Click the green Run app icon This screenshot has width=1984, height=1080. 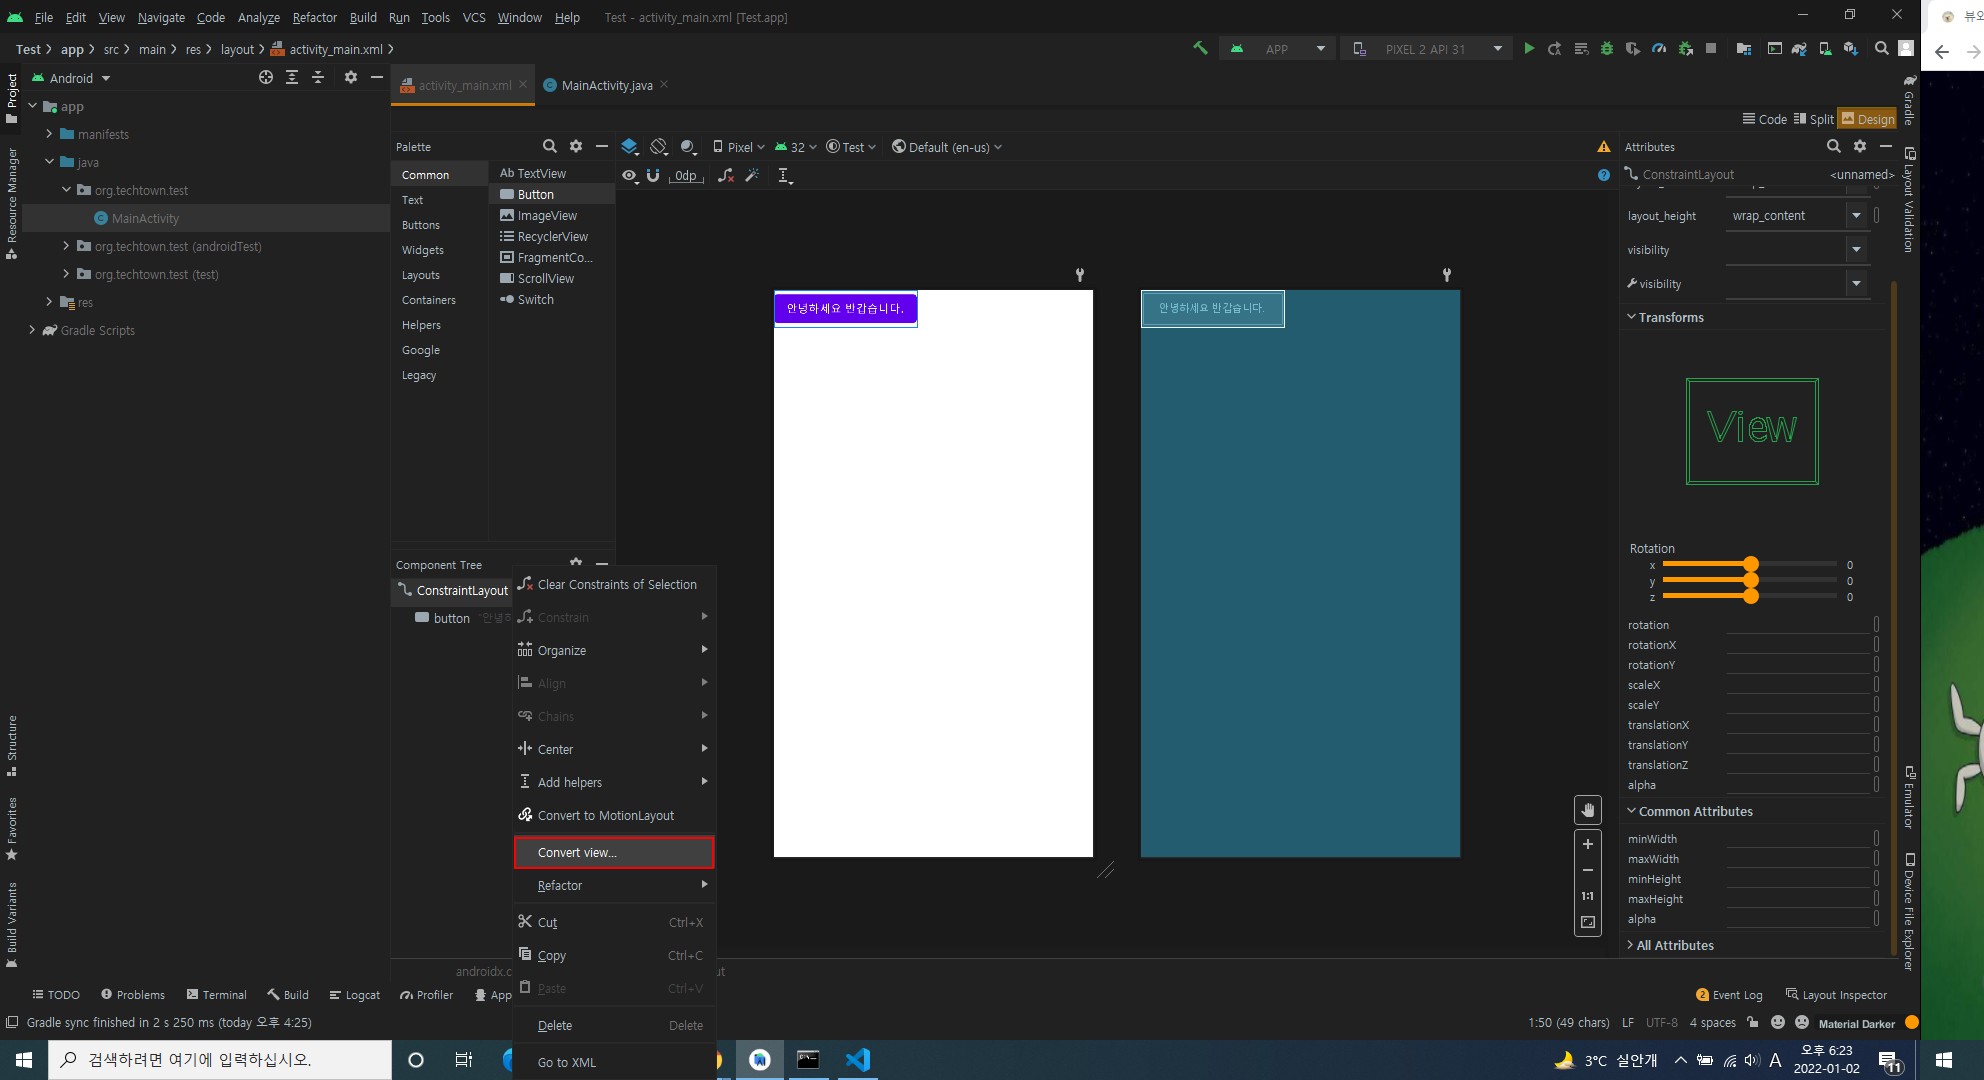[1529, 48]
